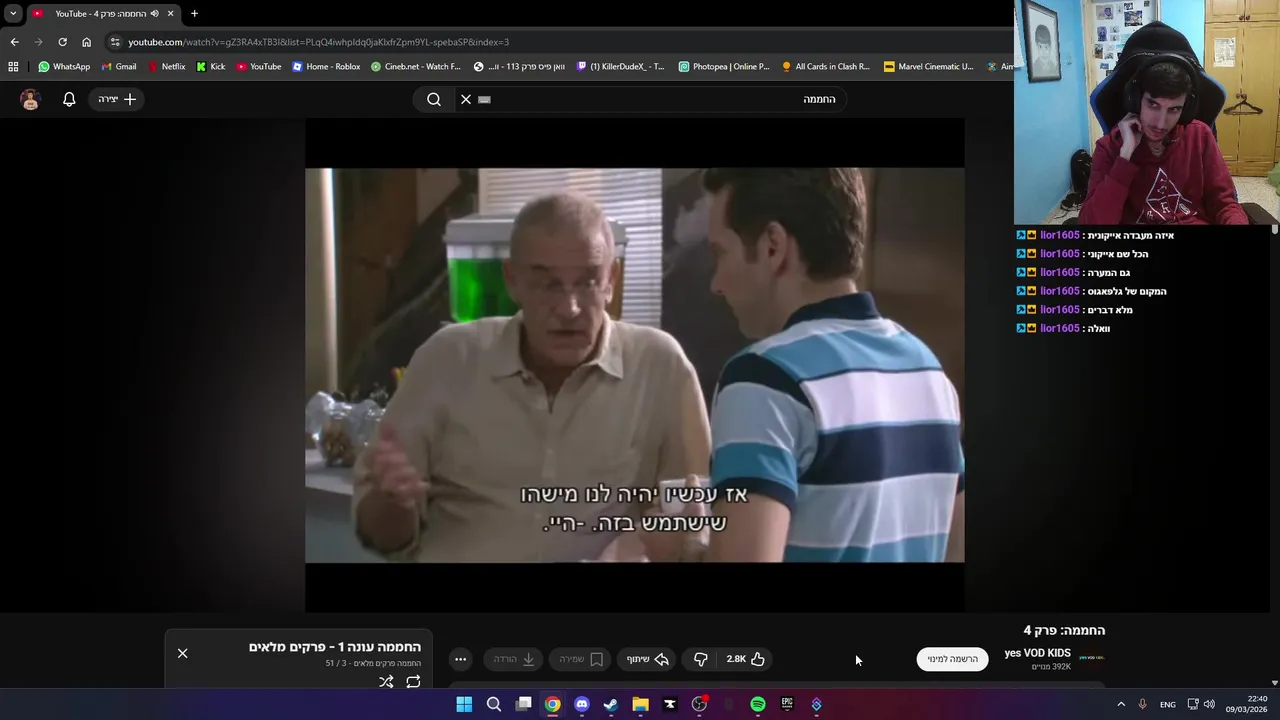Viewport: 1280px width, 720px height.
Task: Click chat message איזה מעבדה אייקונית
Action: click(x=1130, y=235)
